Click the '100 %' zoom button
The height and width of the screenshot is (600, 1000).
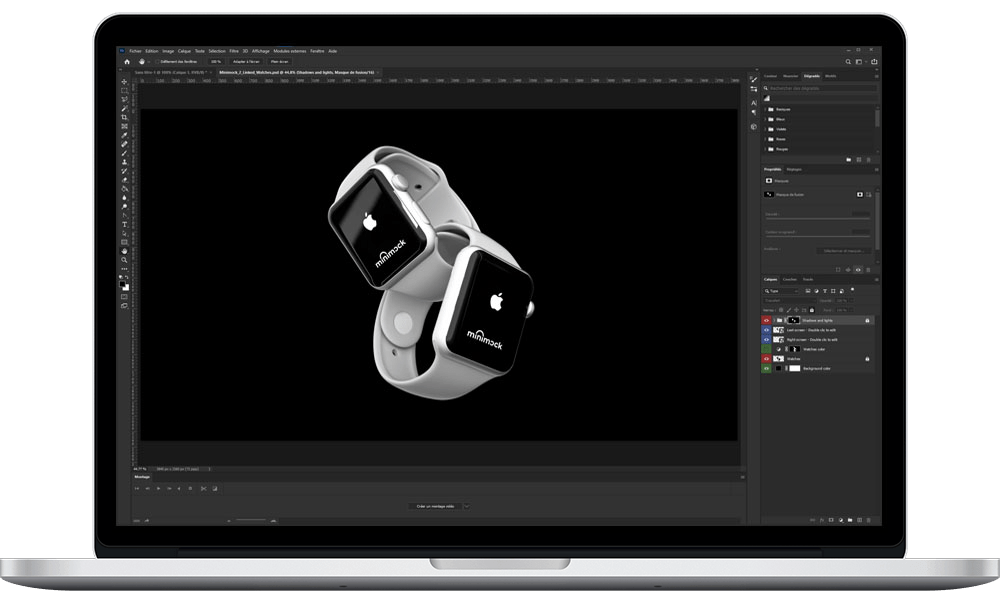tap(216, 62)
